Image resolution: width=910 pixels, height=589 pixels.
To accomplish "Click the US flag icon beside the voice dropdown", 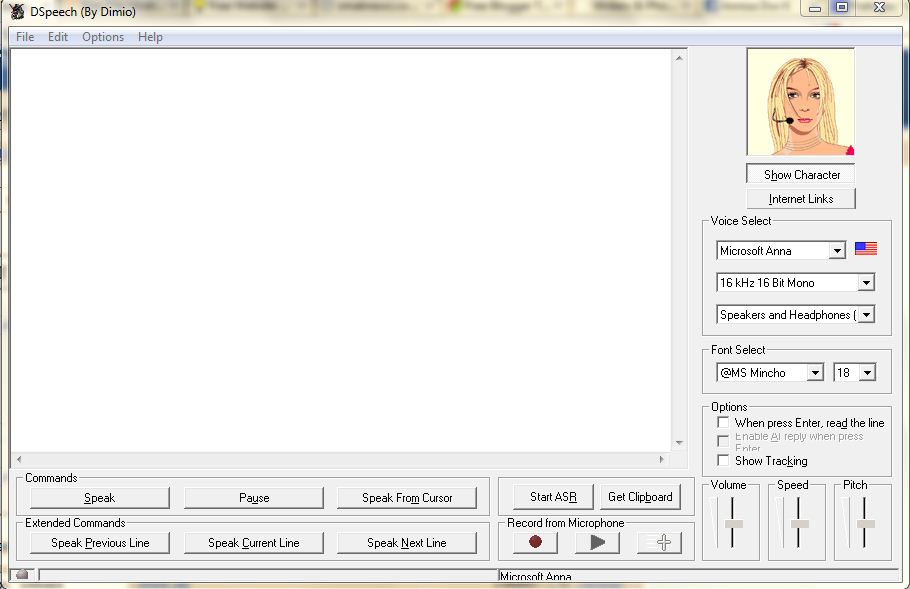I will pos(866,248).
